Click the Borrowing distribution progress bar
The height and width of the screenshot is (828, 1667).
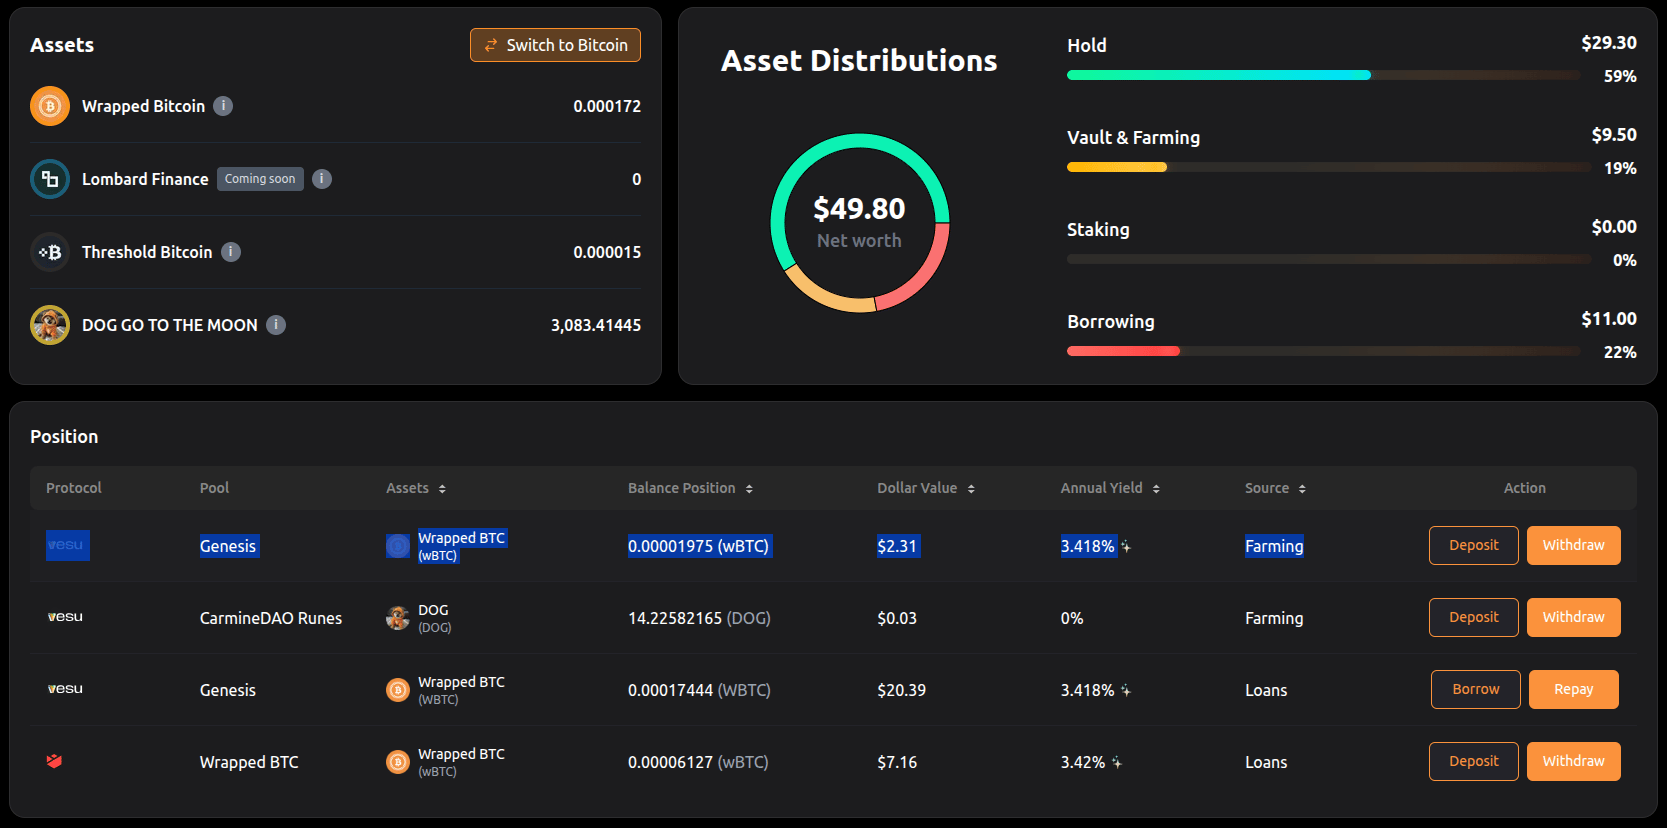click(x=1324, y=351)
